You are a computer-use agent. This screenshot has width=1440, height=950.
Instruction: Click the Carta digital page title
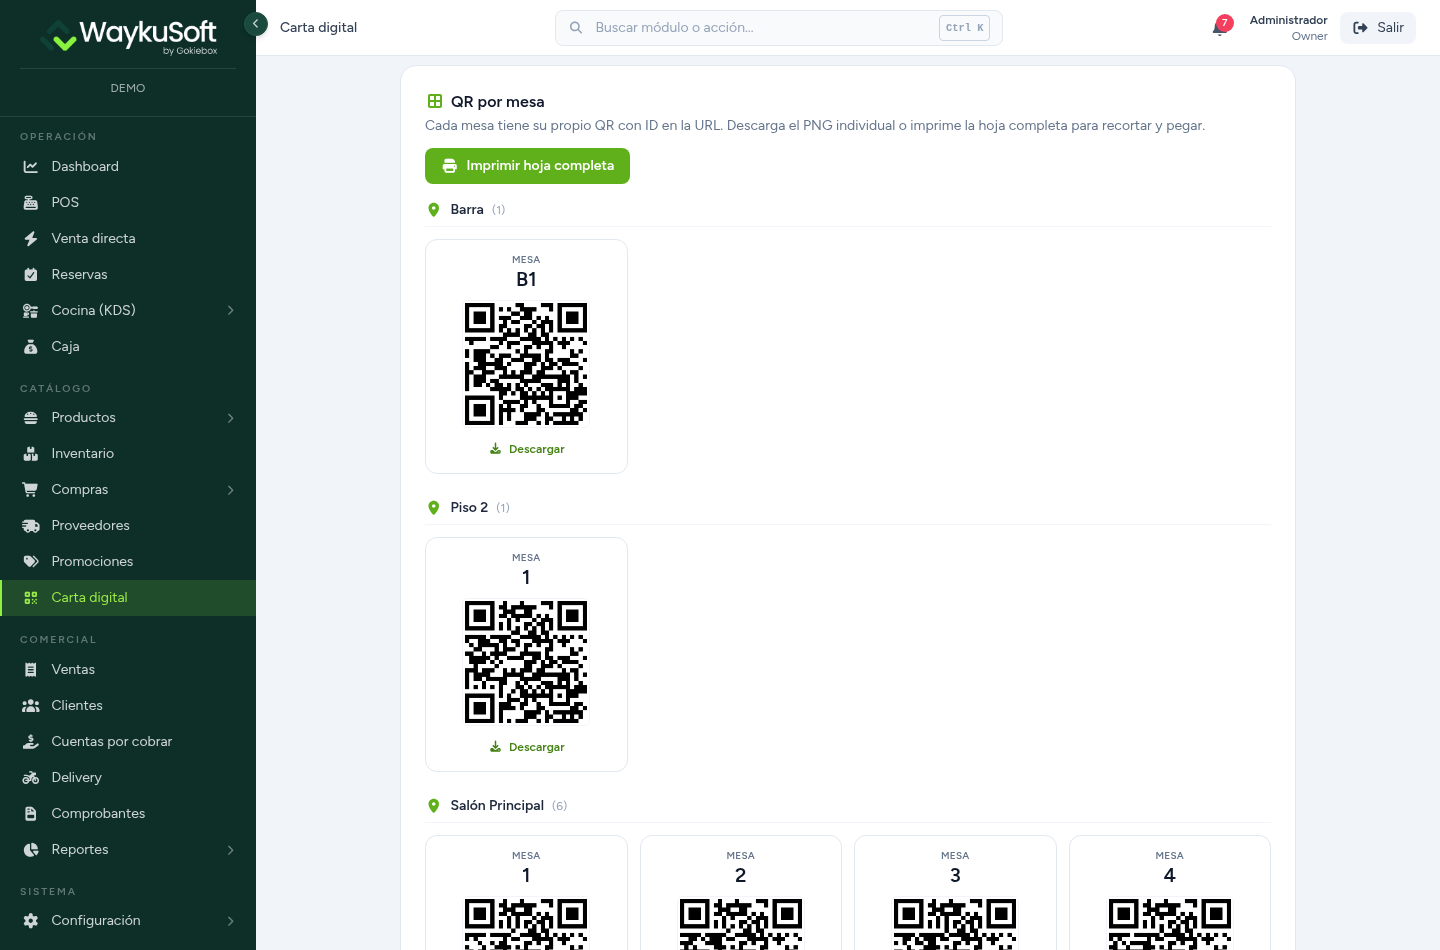click(318, 28)
